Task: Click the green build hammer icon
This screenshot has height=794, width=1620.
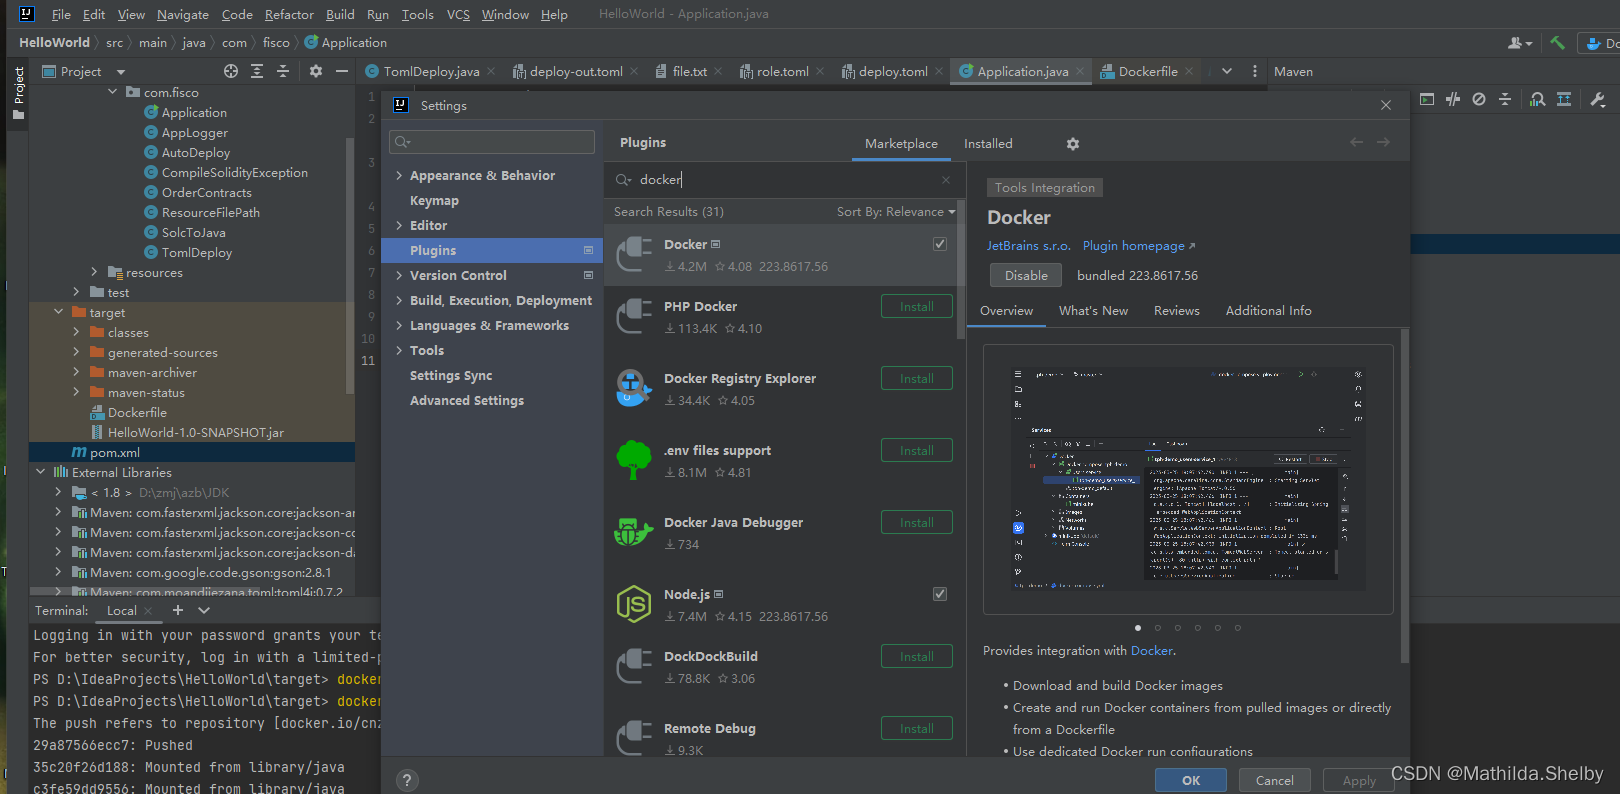Action: 1557,43
